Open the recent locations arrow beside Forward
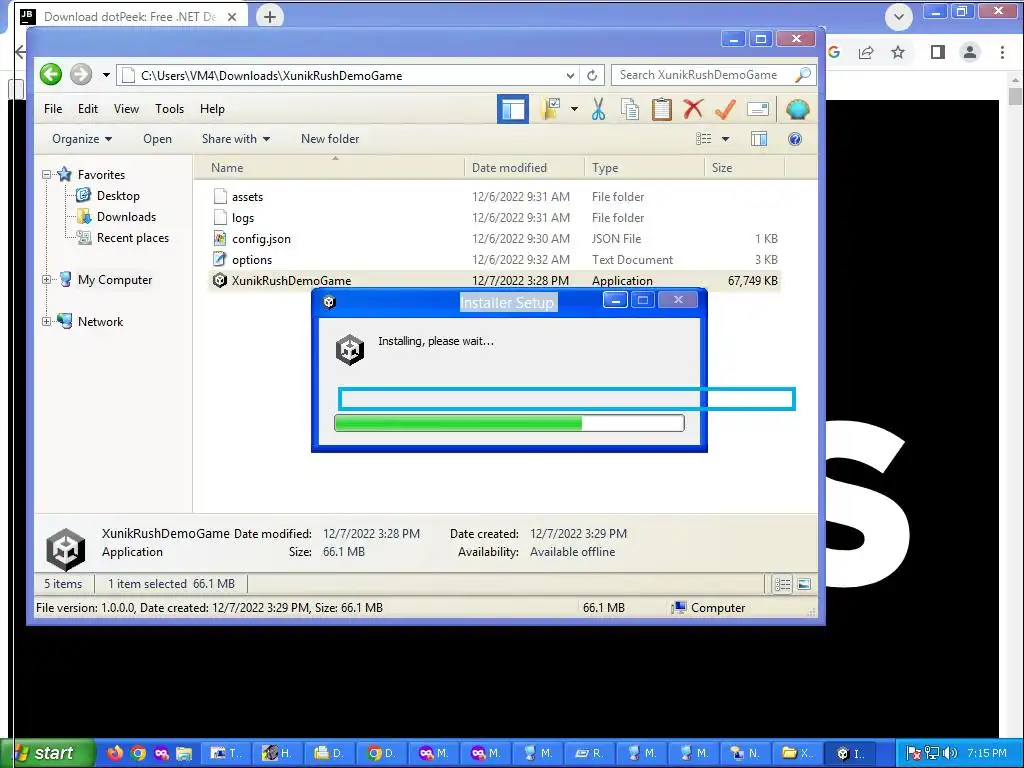The width and height of the screenshot is (1024, 768). 106,75
